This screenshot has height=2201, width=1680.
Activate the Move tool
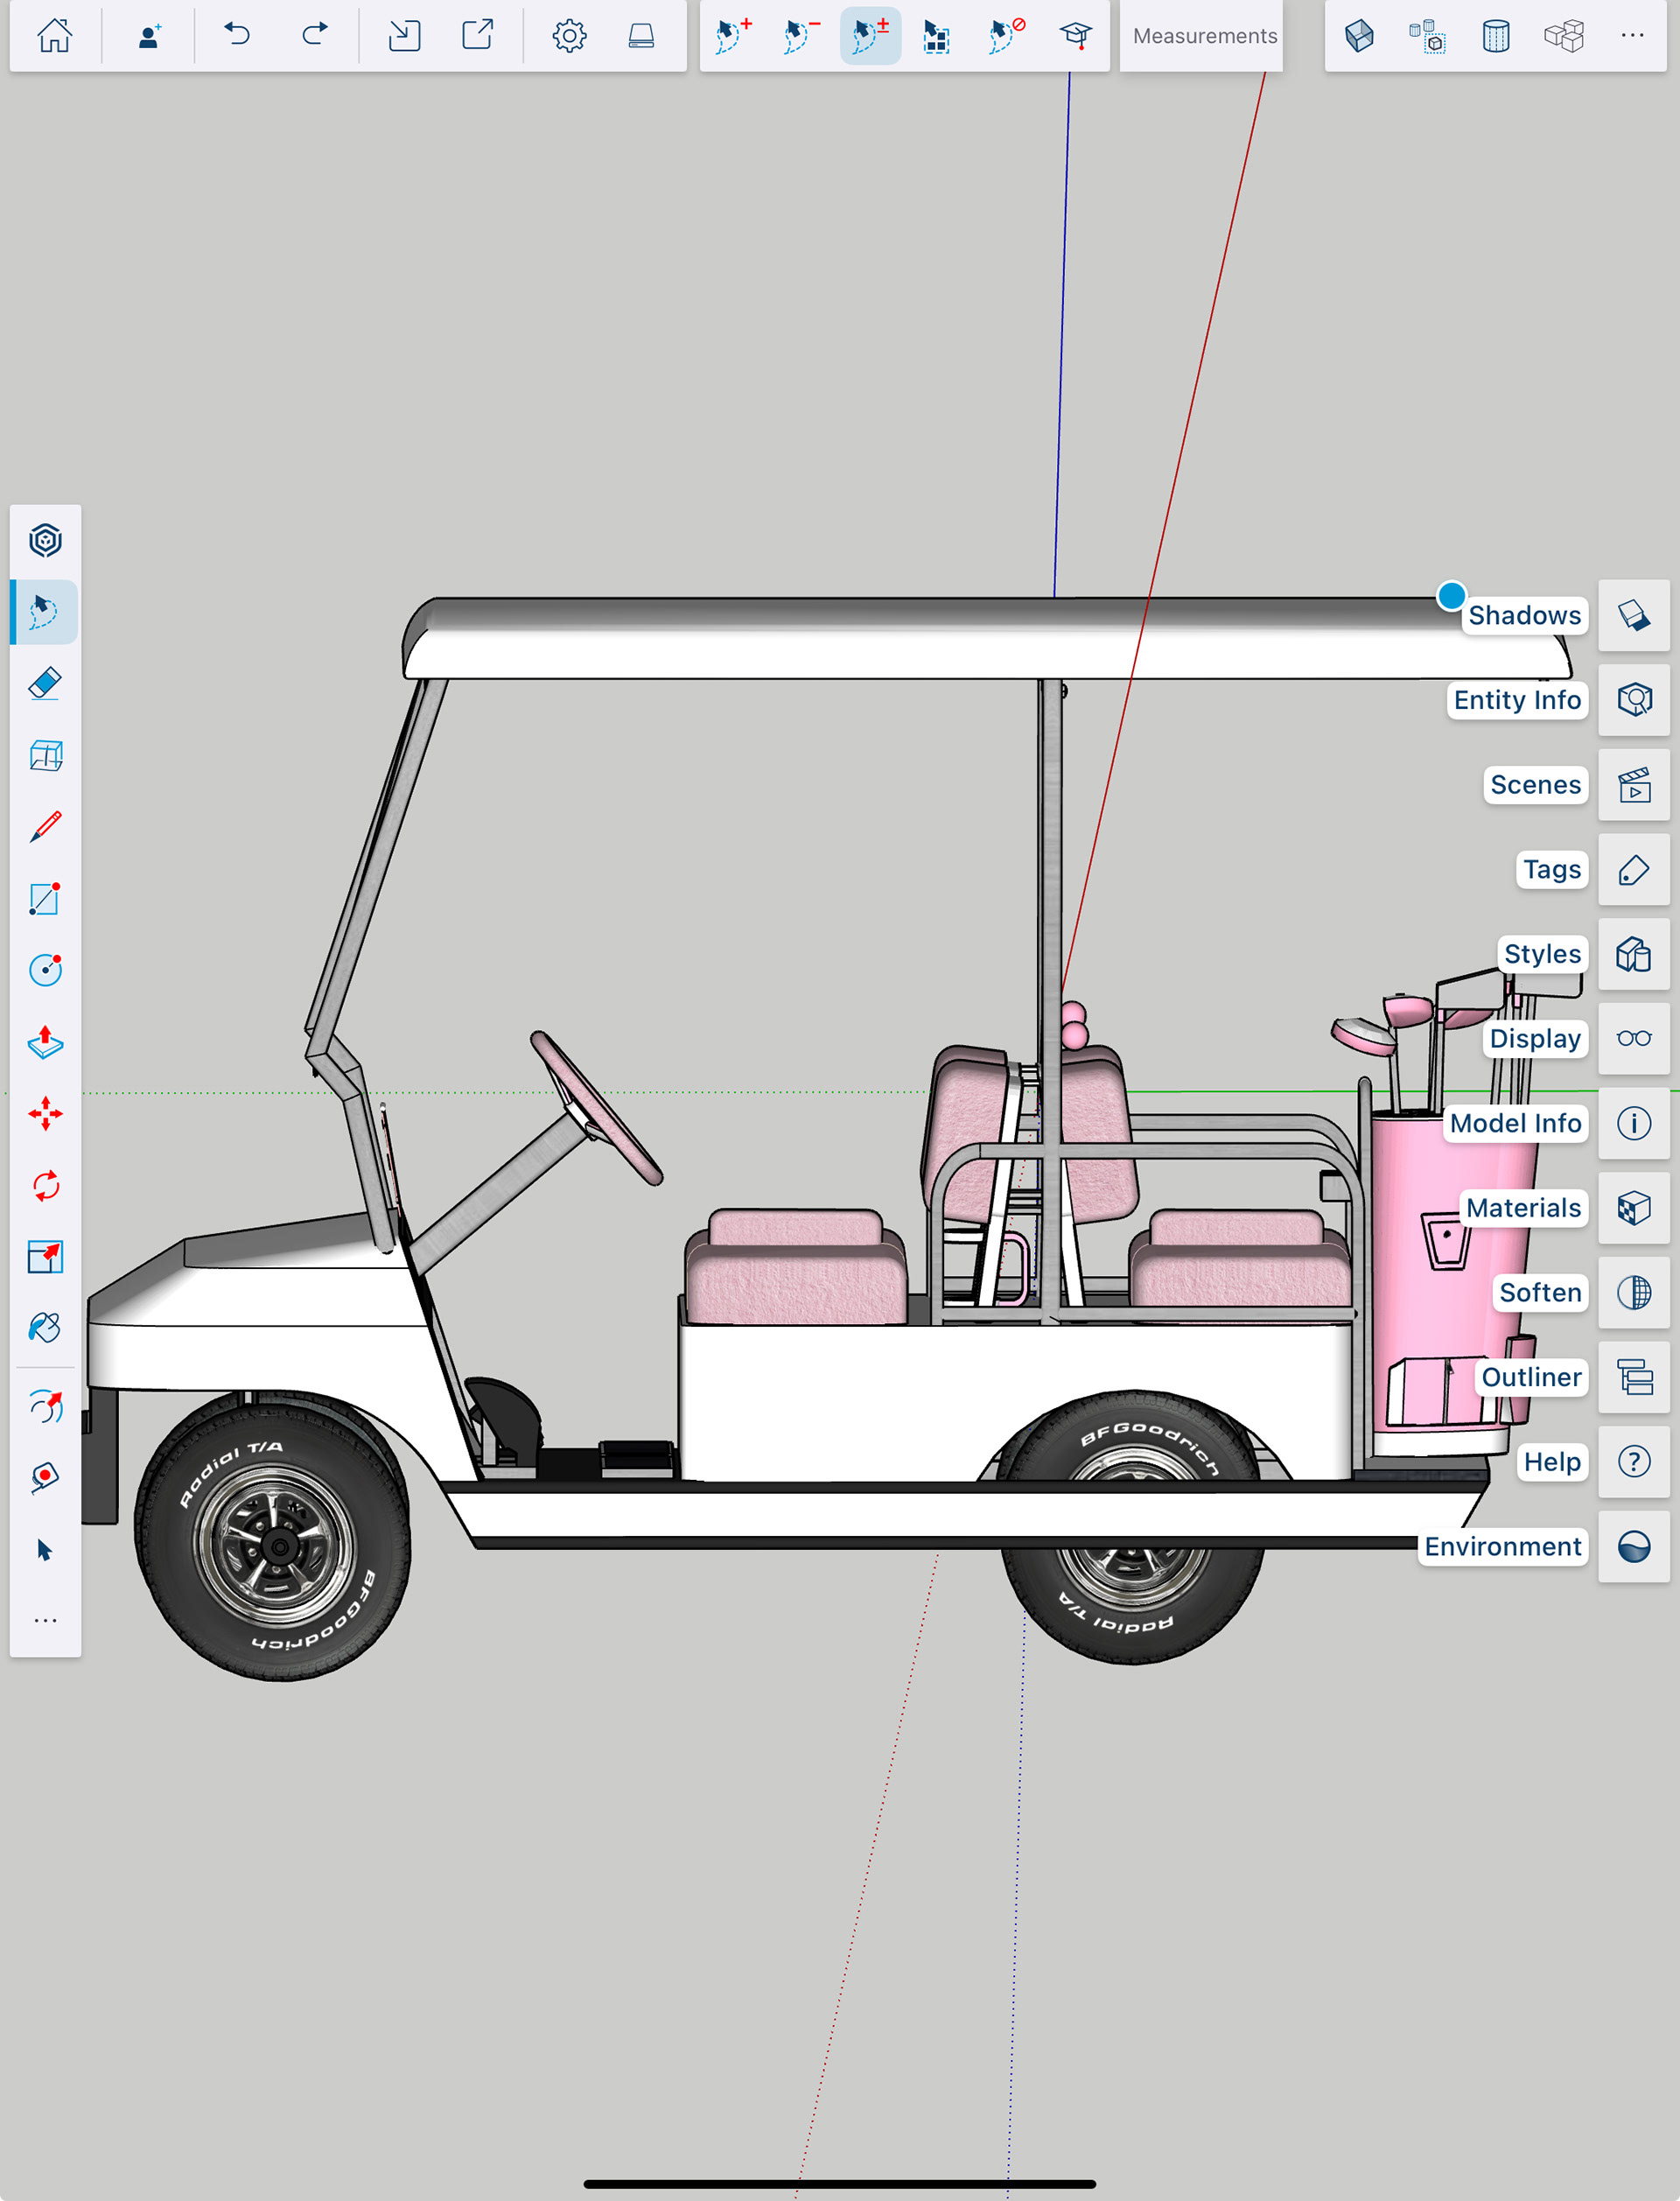pos(45,1113)
